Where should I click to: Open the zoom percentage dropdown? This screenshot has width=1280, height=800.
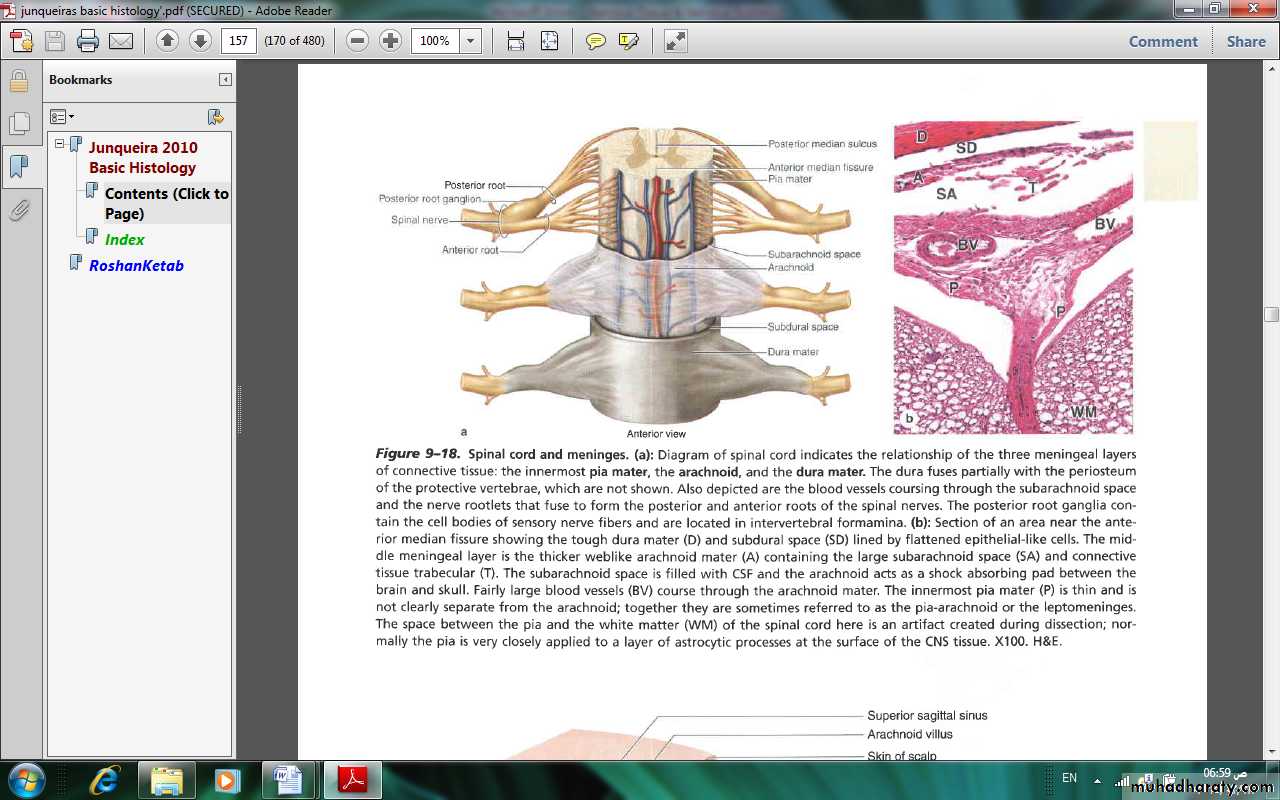click(471, 41)
